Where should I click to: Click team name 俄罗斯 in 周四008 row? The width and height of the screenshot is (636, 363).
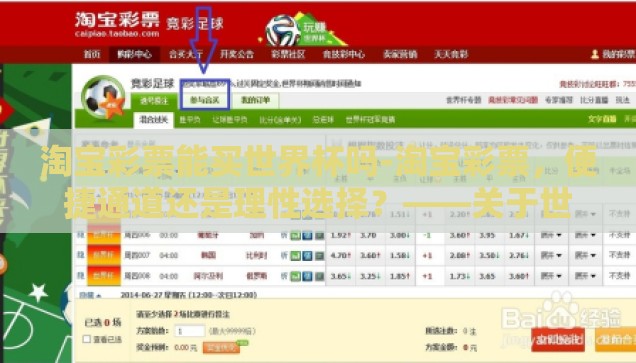tap(256, 276)
